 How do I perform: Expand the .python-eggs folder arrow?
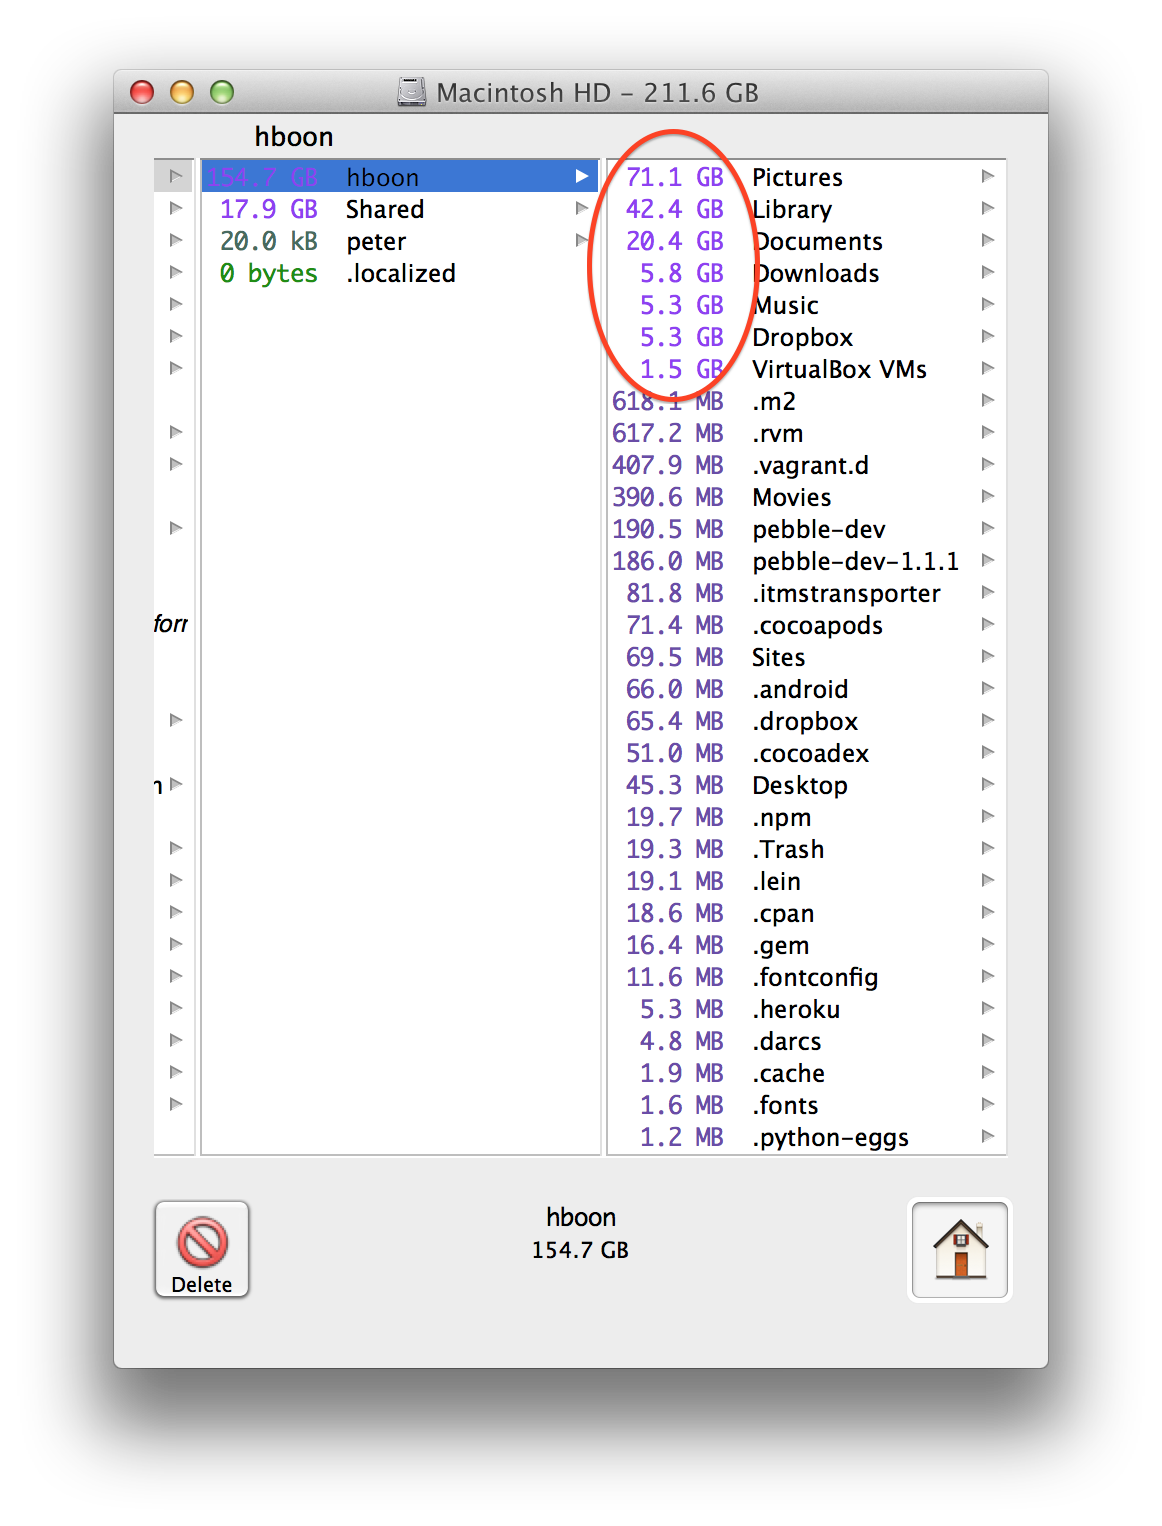(988, 1136)
